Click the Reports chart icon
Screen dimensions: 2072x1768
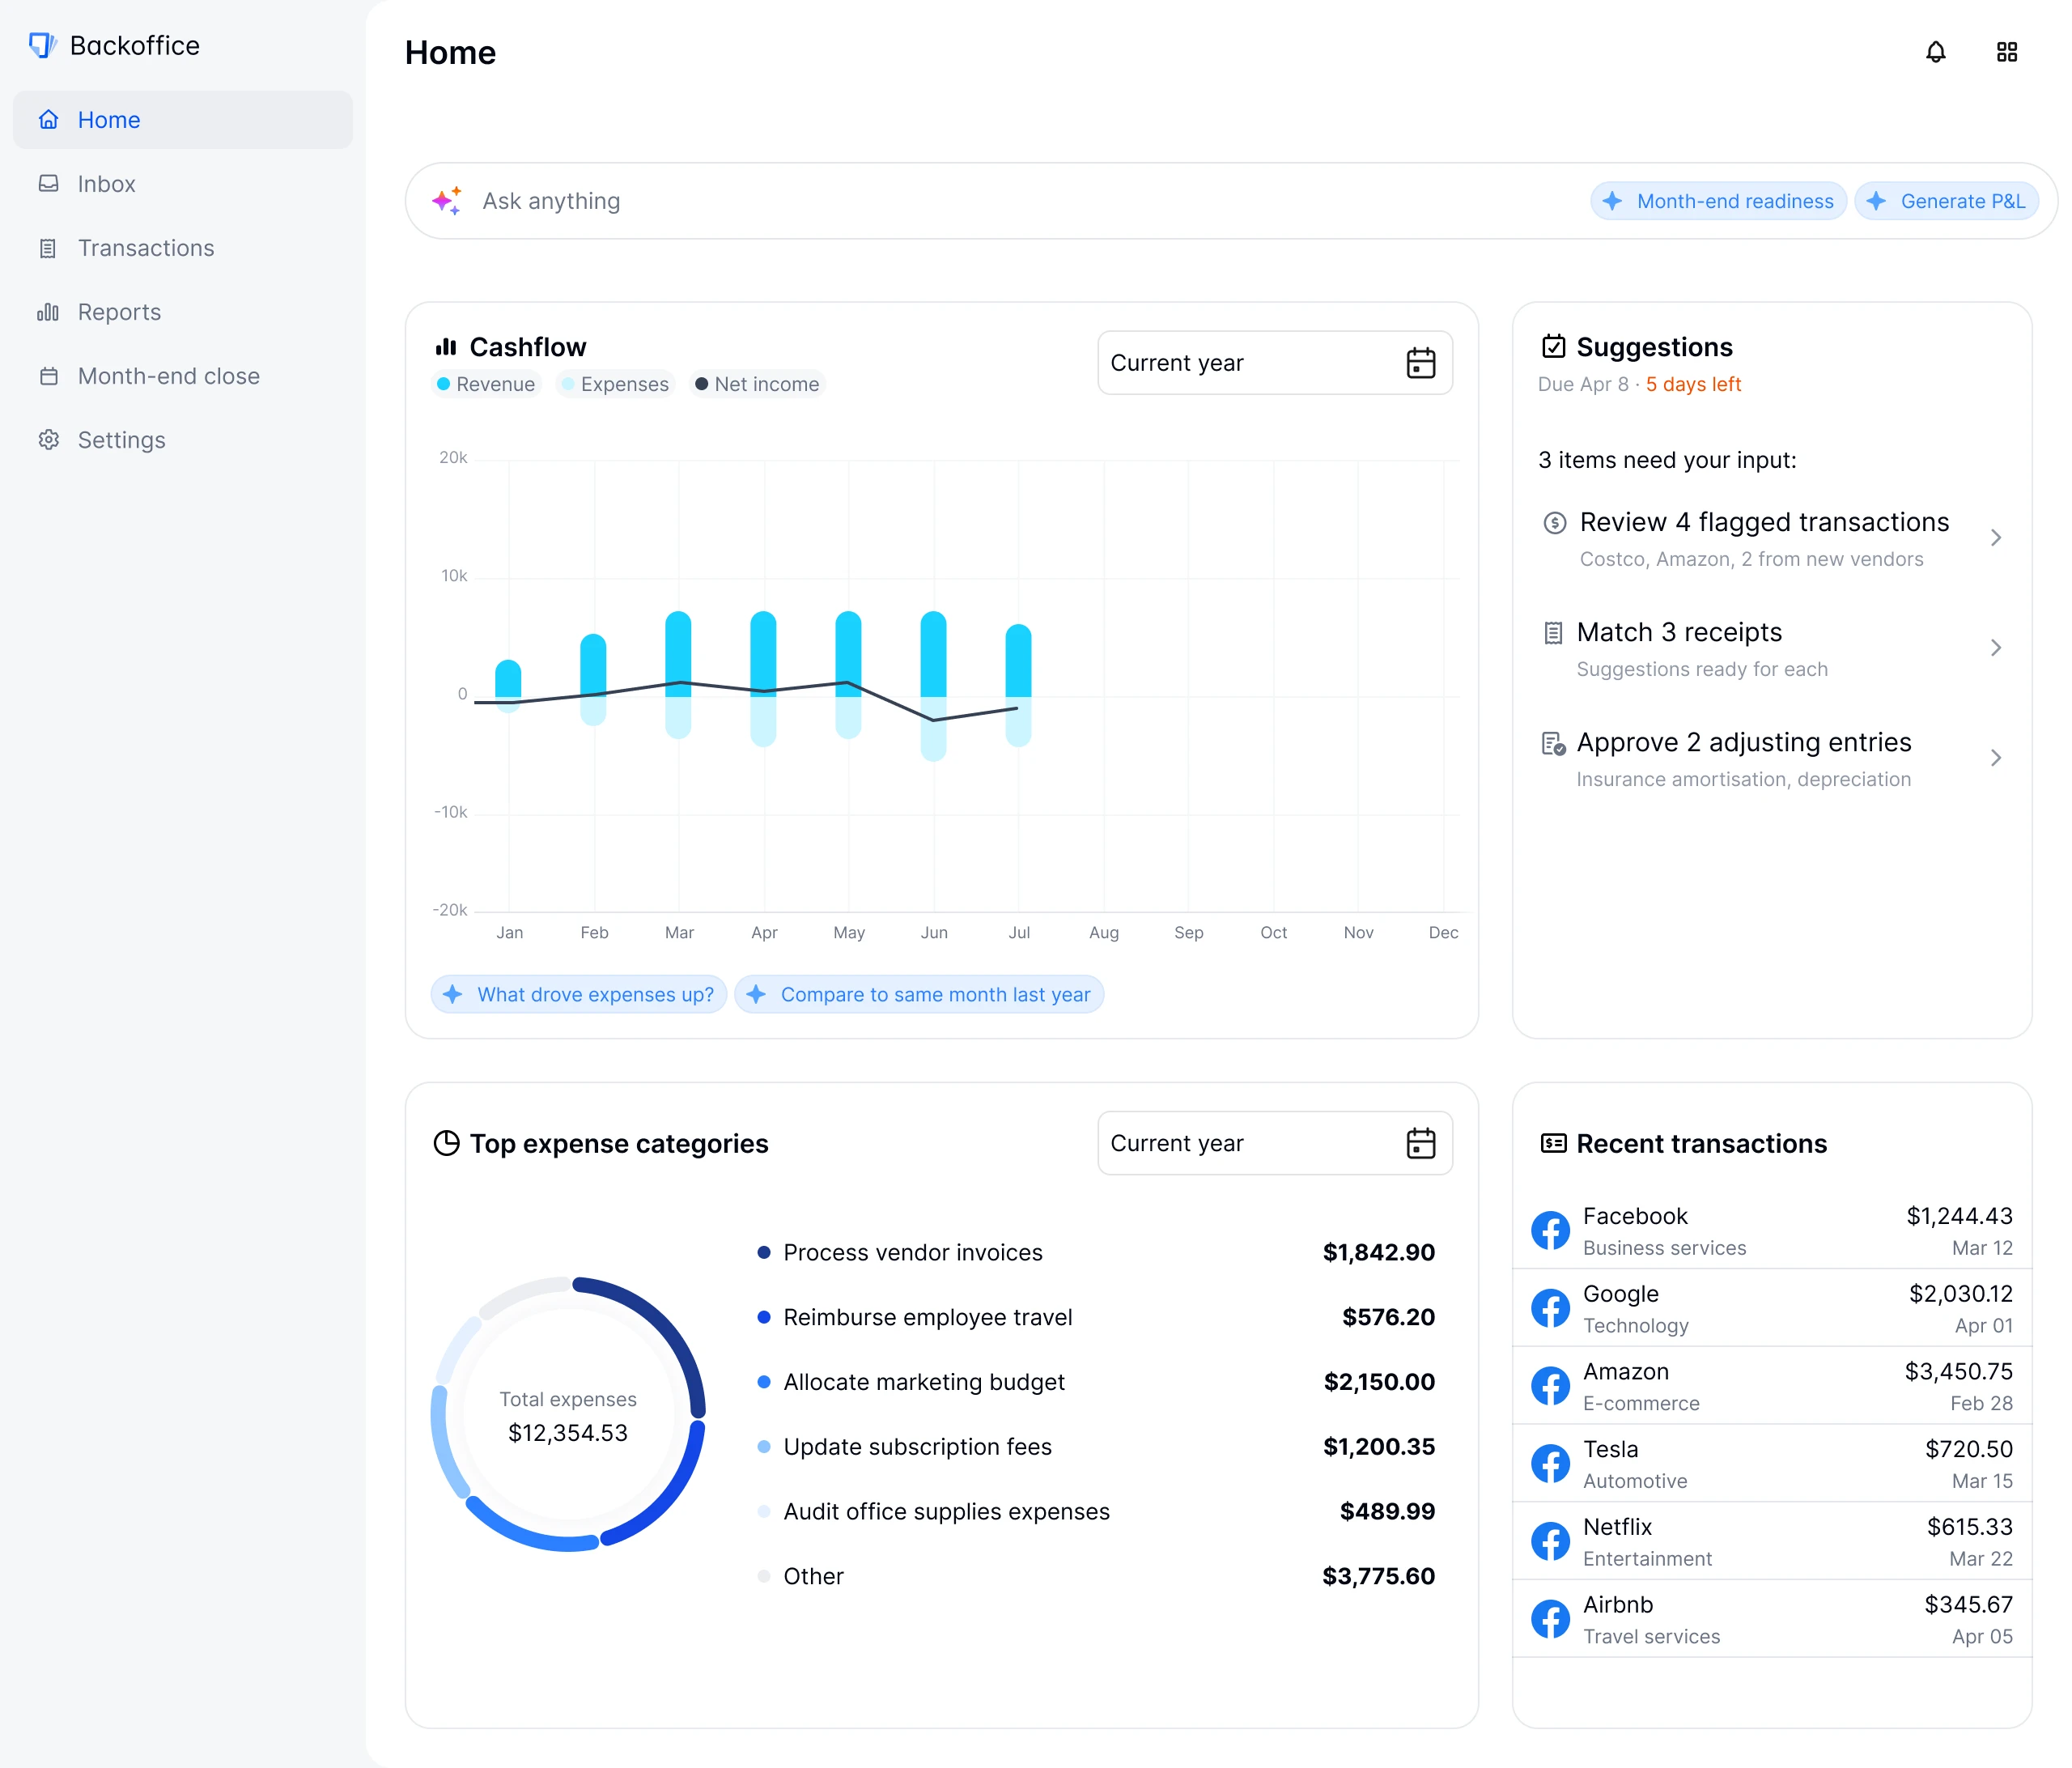pos(48,312)
